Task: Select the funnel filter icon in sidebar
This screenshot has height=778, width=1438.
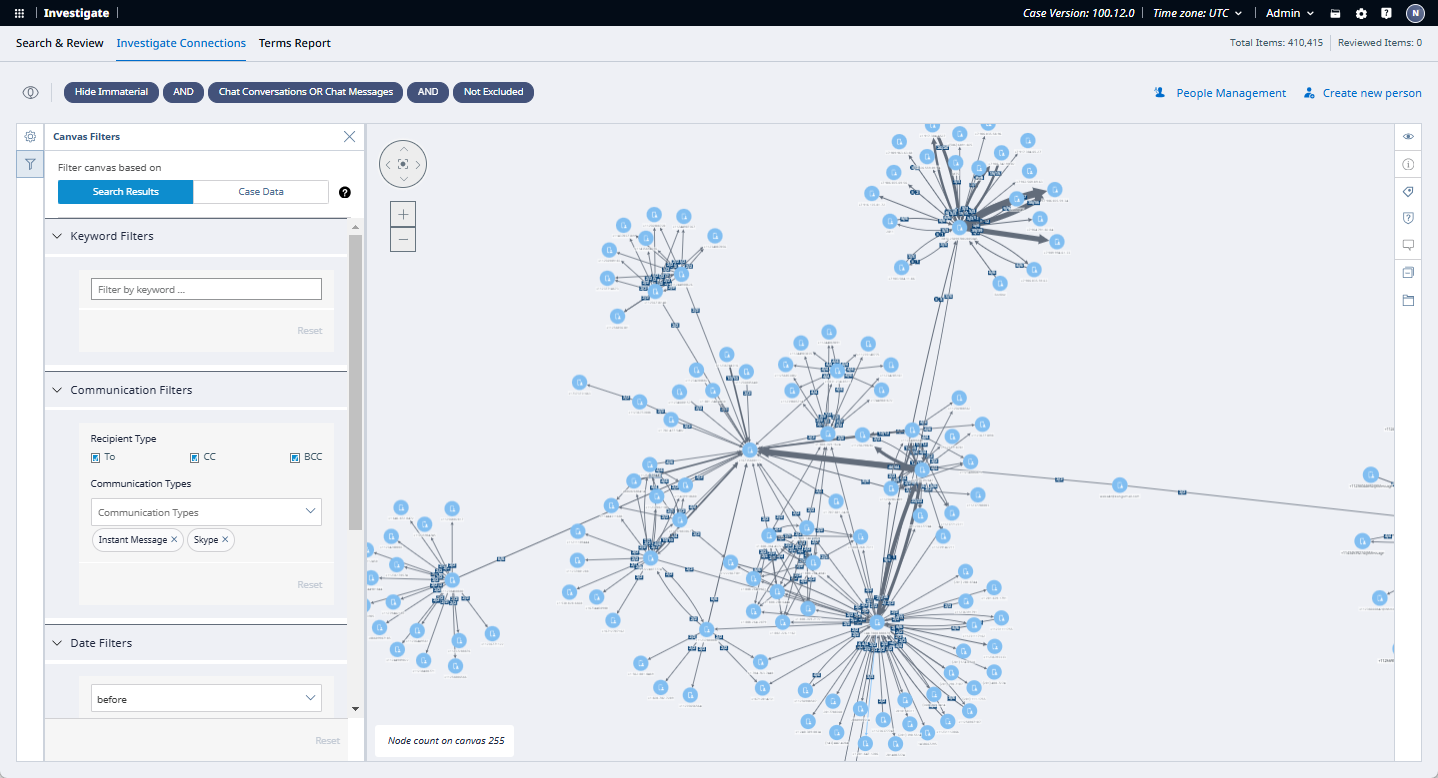Action: [x=30, y=164]
